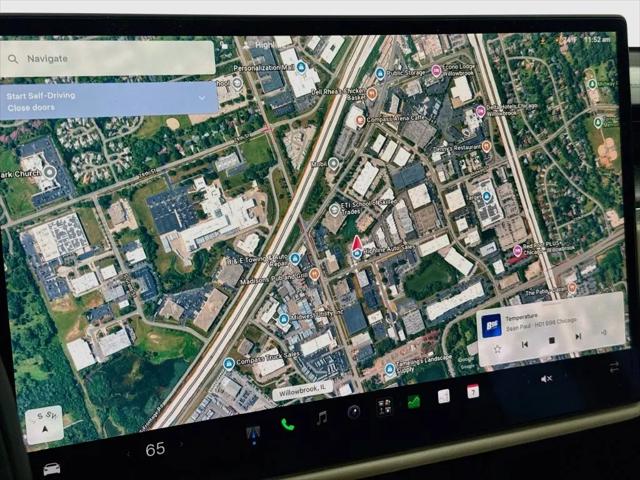Expand the Start Self-Driving panel chevron
Image resolution: width=640 pixels, height=480 pixels.
point(202,98)
